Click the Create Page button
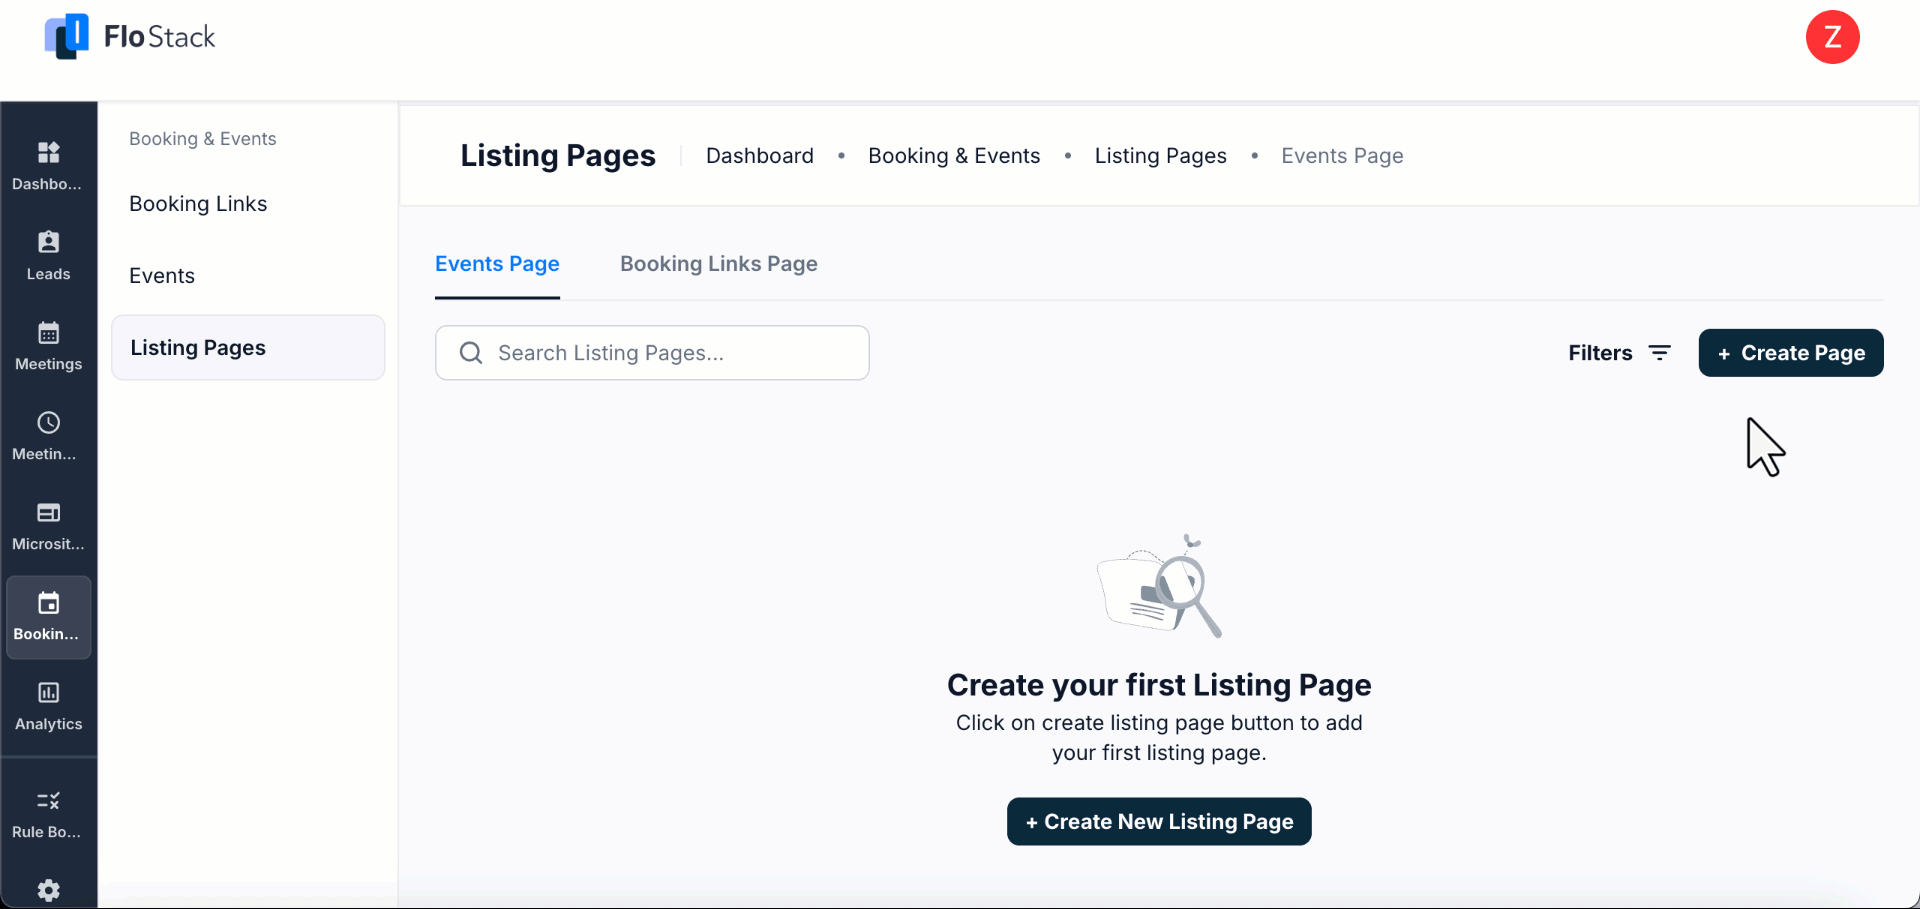 (1789, 352)
